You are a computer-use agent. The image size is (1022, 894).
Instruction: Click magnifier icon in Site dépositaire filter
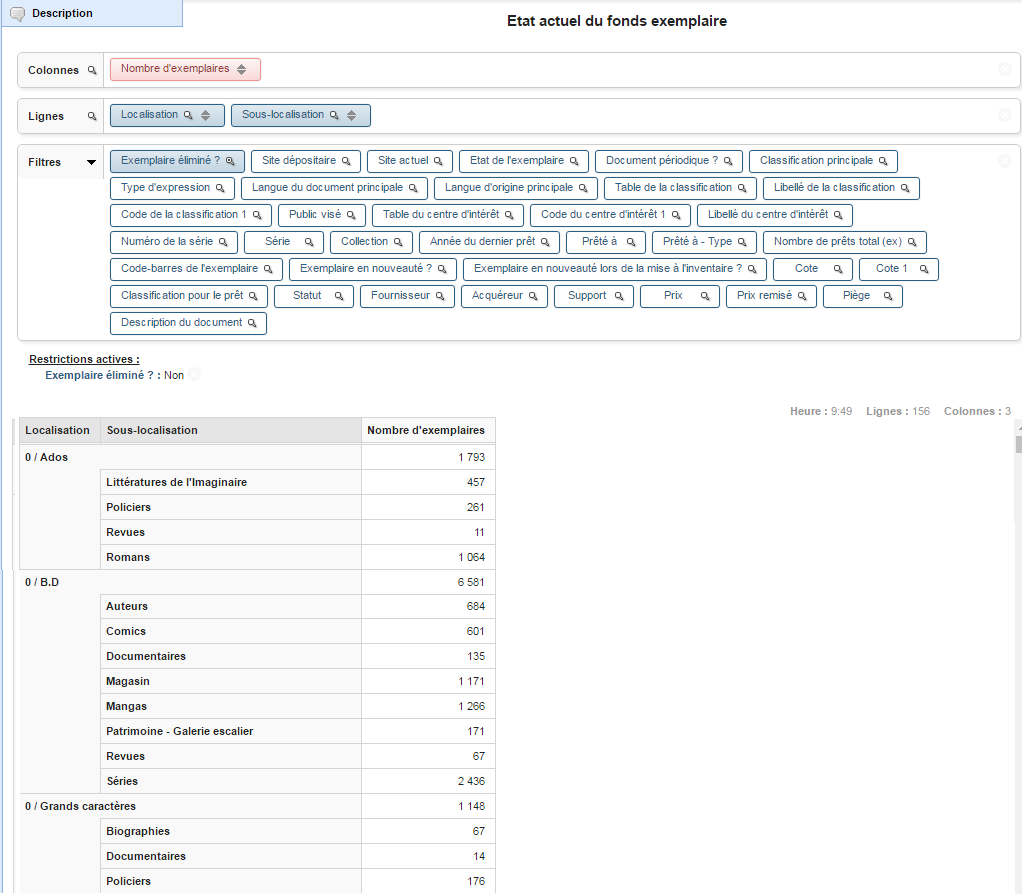click(347, 161)
